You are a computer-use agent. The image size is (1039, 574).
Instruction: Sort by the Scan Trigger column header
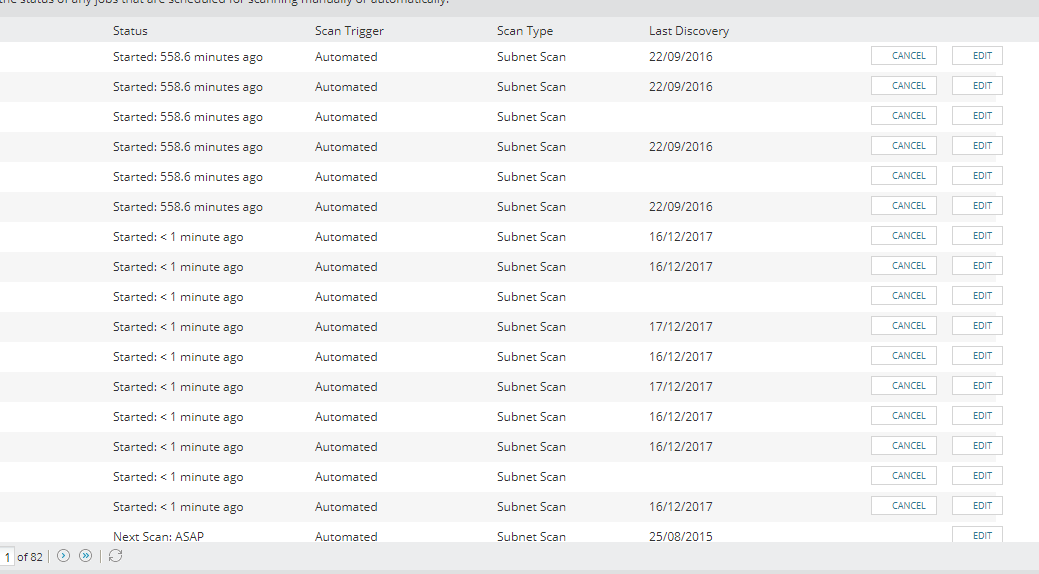[349, 31]
